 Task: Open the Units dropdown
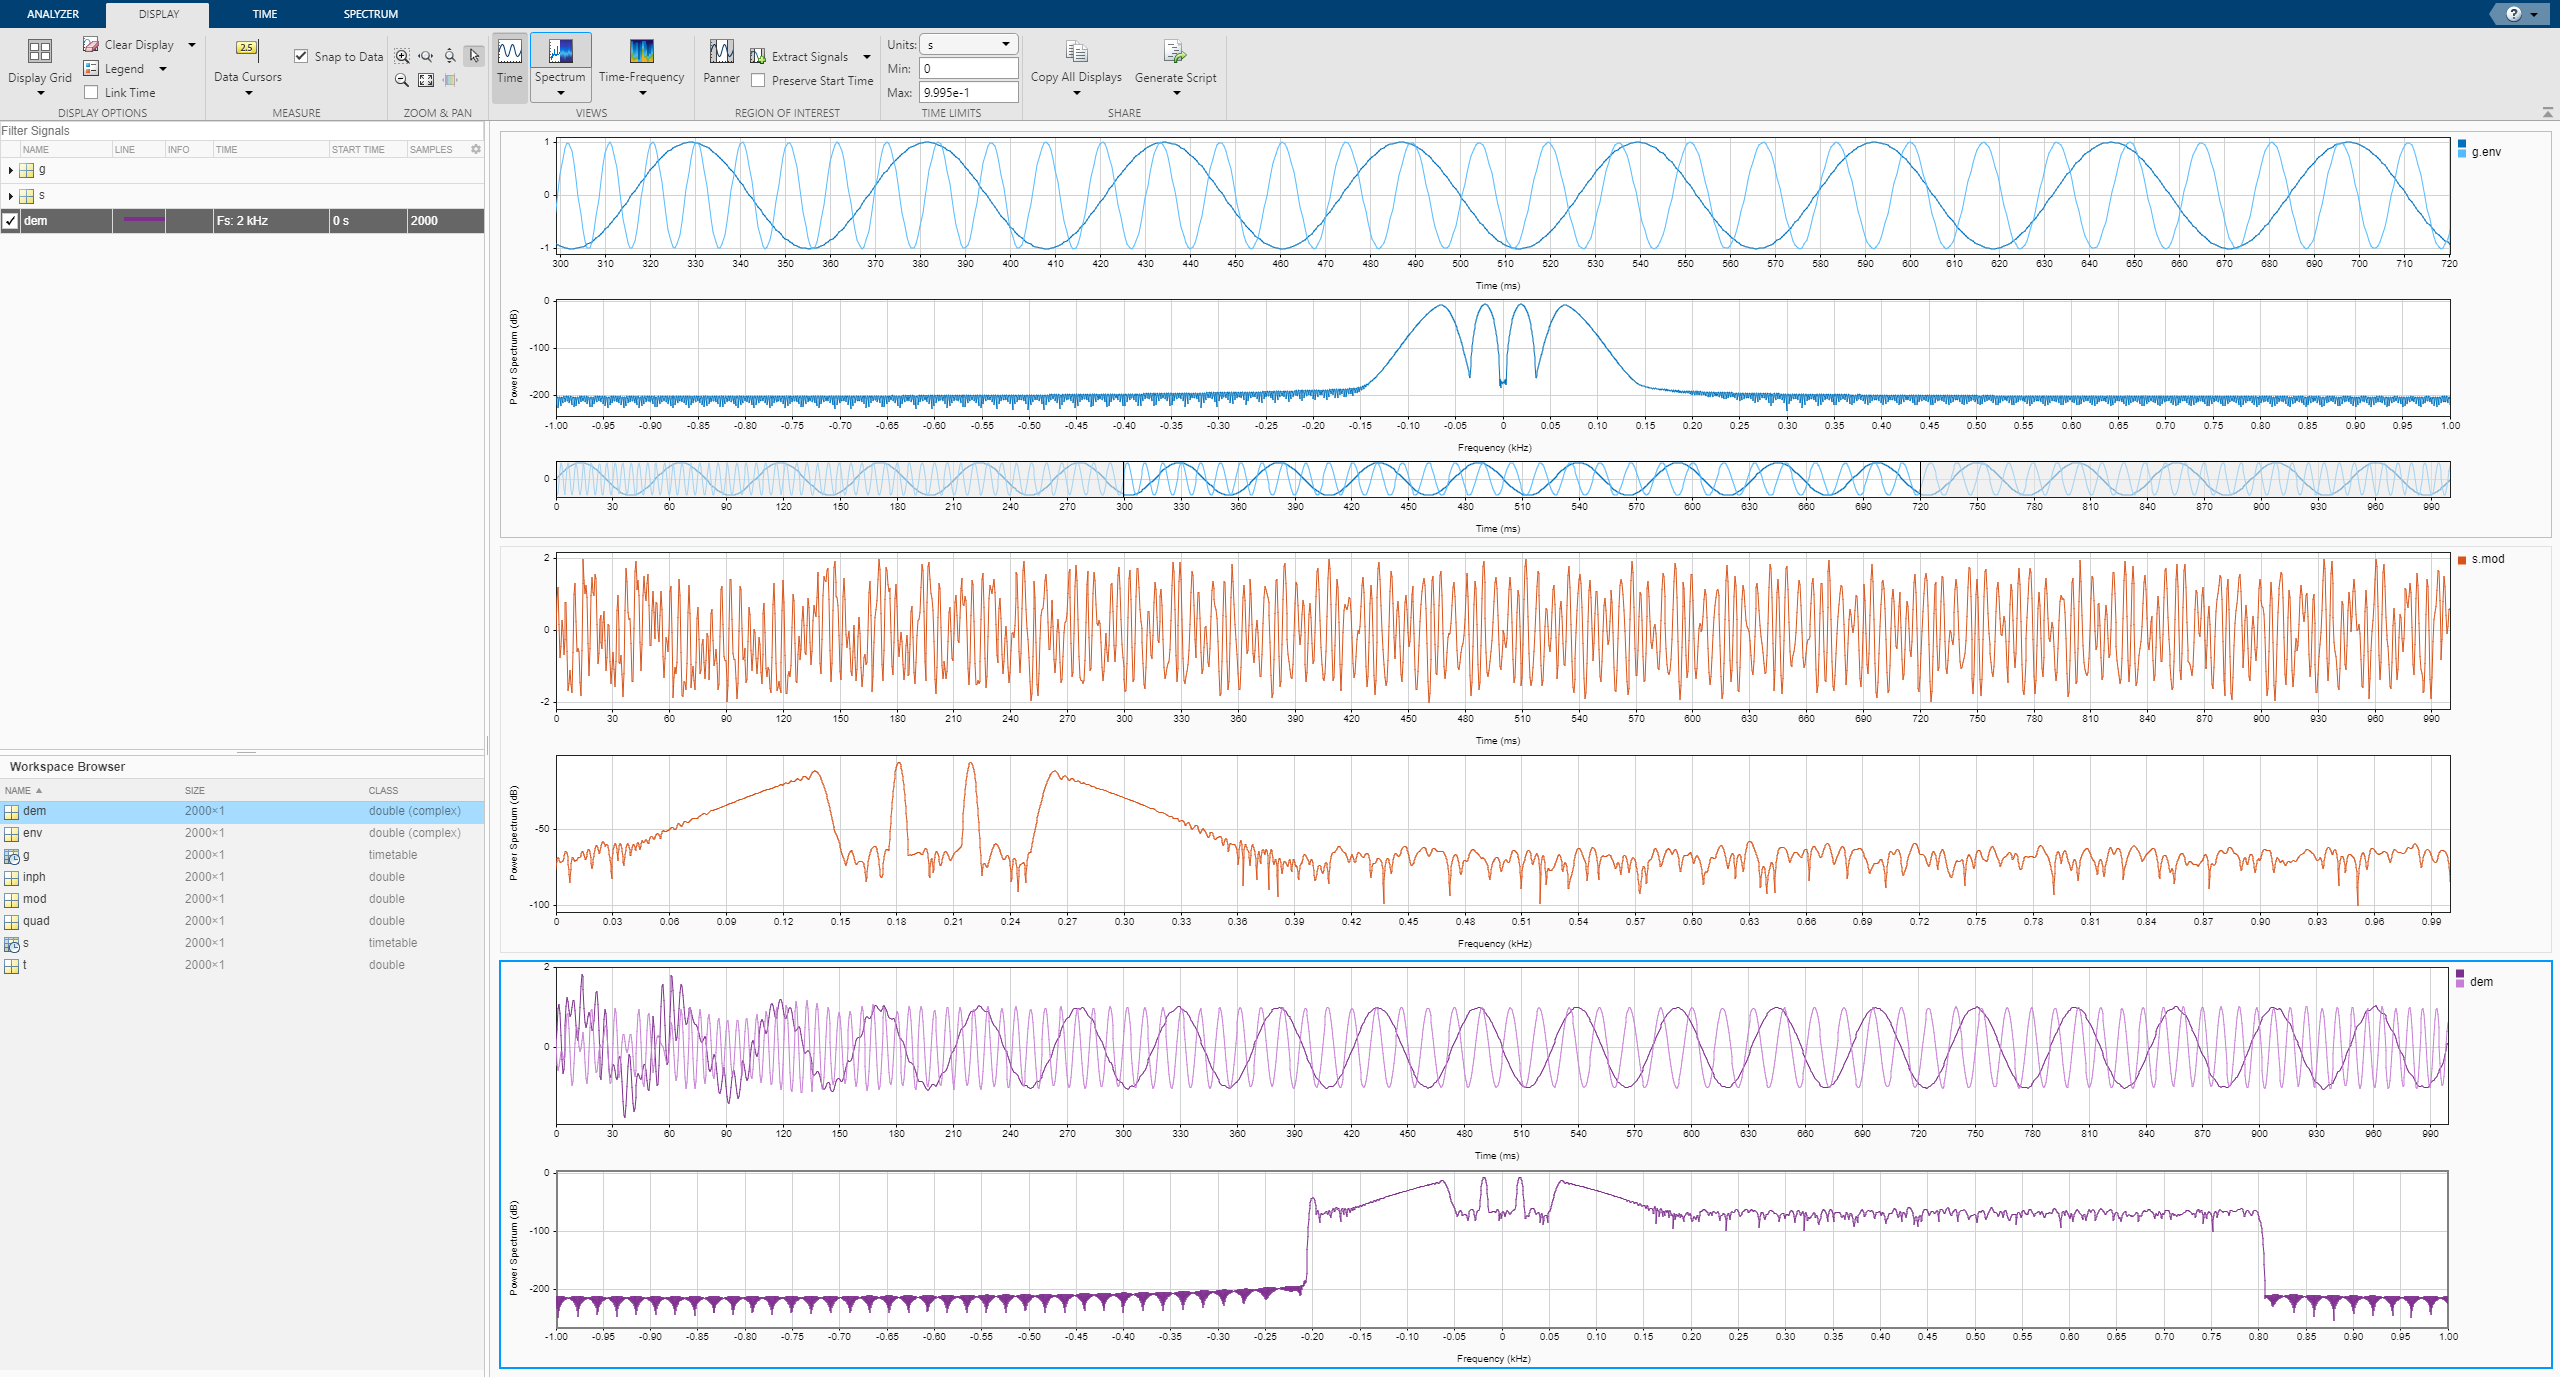pyautogui.click(x=968, y=45)
